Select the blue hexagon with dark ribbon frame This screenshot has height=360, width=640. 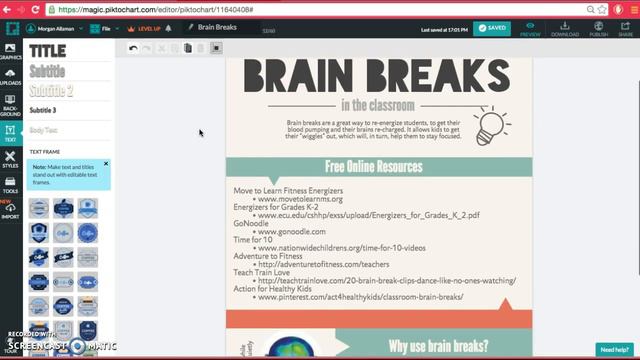(39, 257)
